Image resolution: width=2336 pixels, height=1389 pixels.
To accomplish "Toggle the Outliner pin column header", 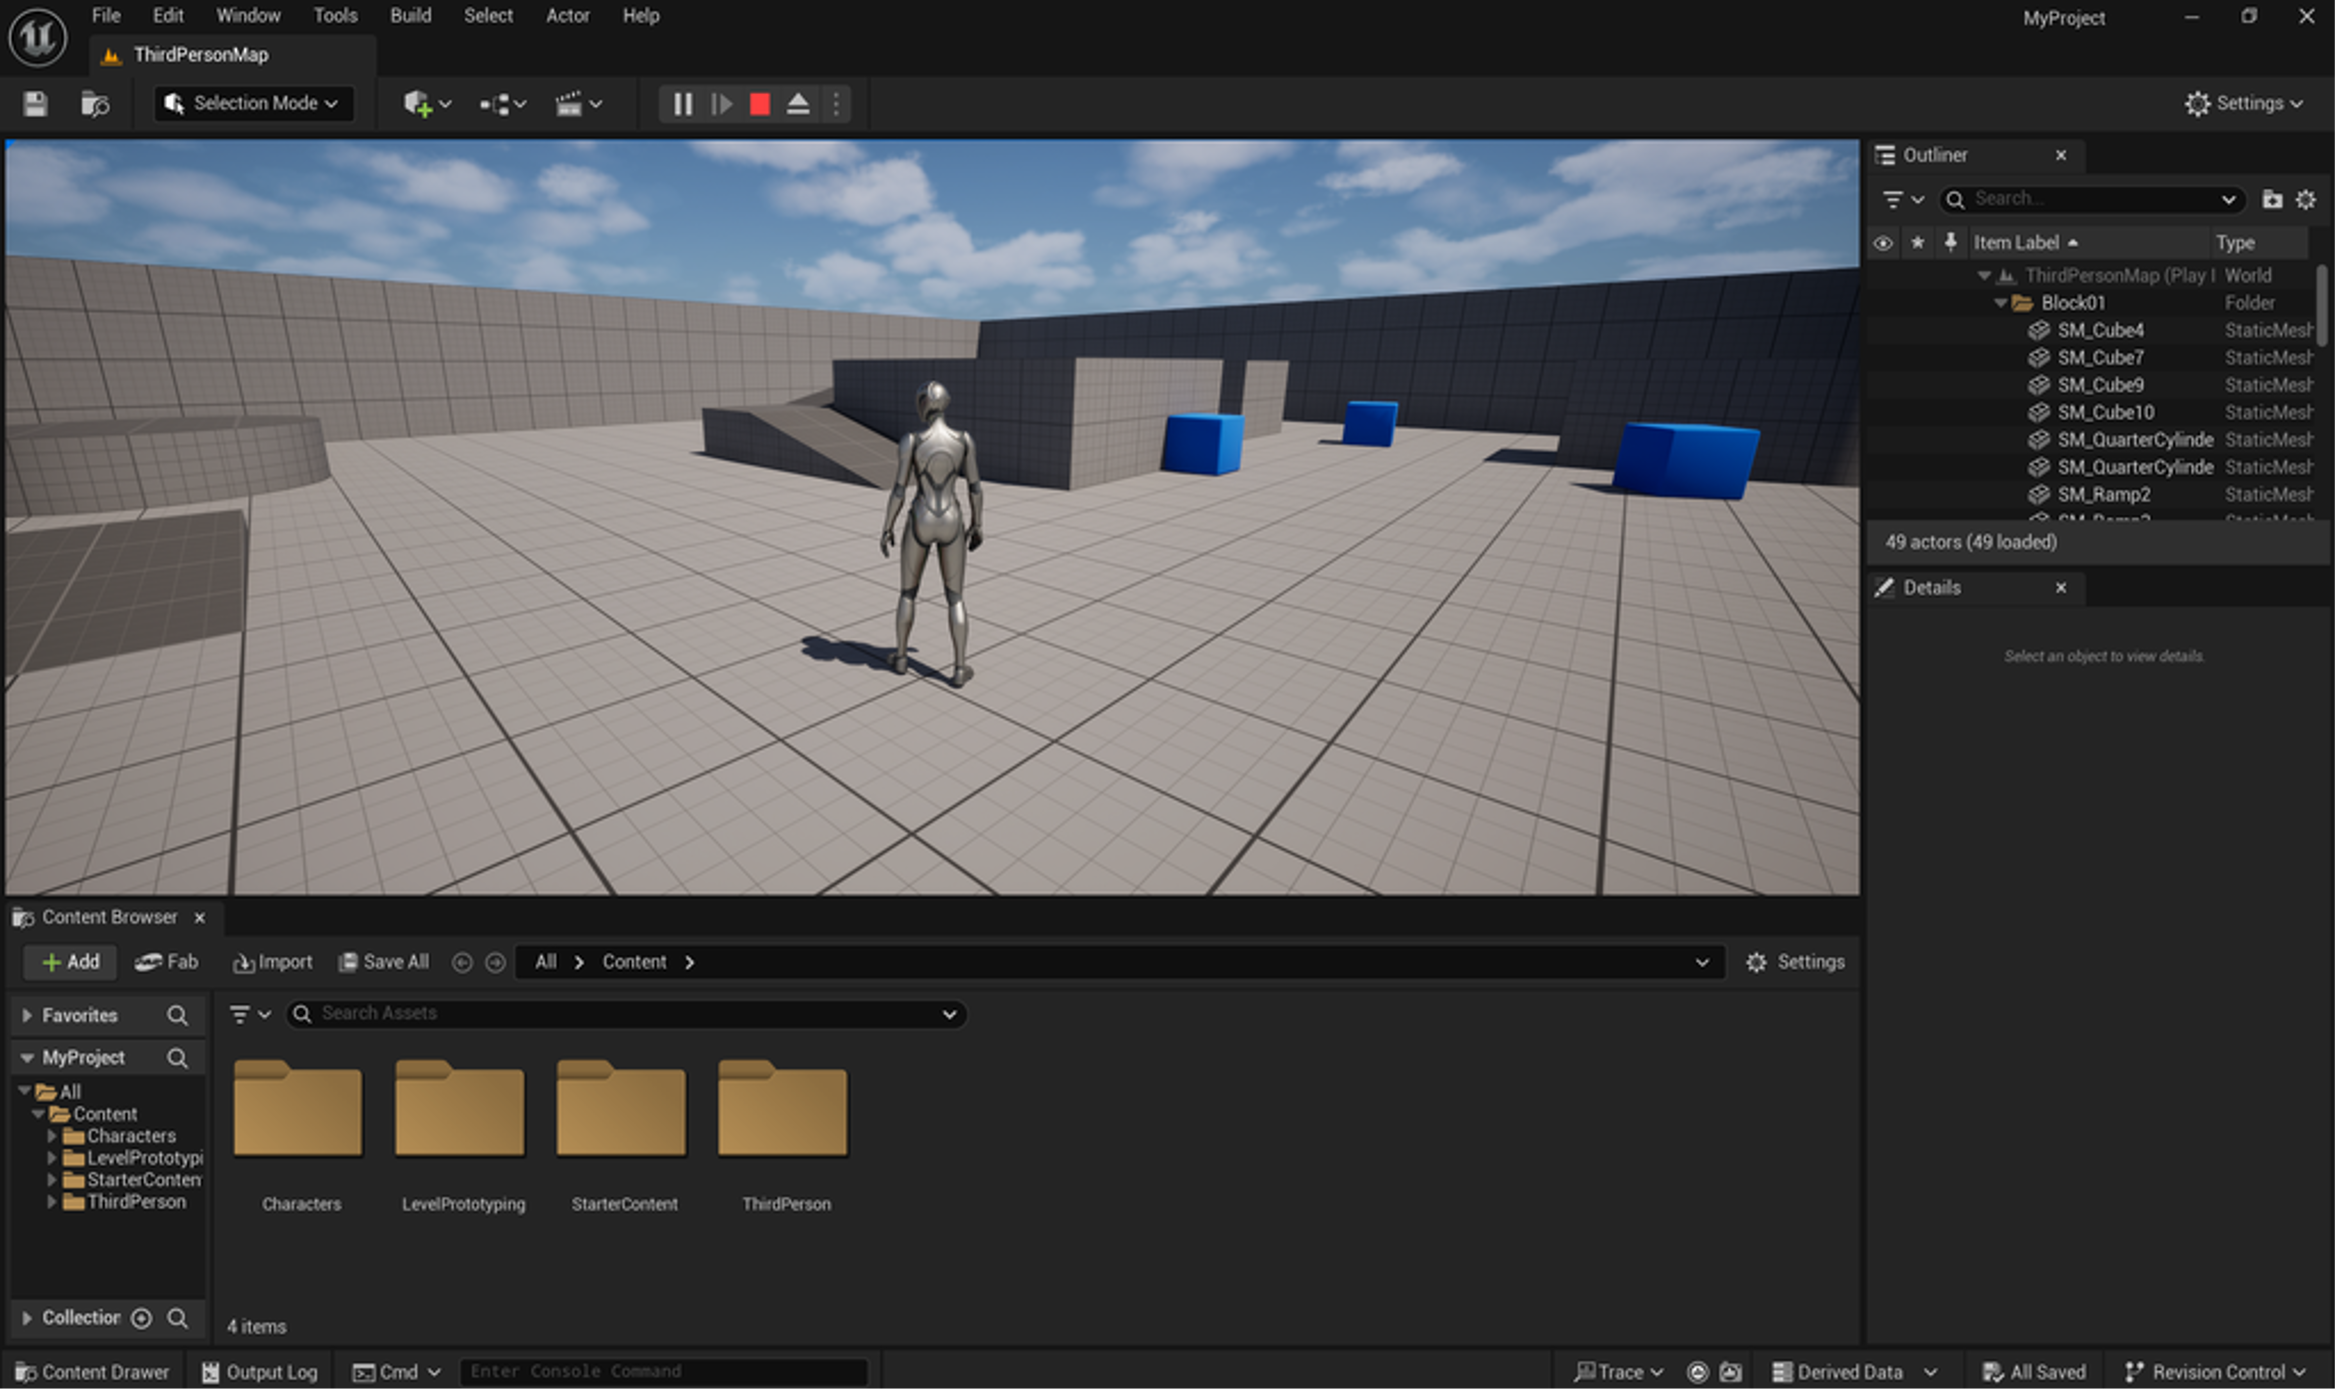I will 1950,243.
